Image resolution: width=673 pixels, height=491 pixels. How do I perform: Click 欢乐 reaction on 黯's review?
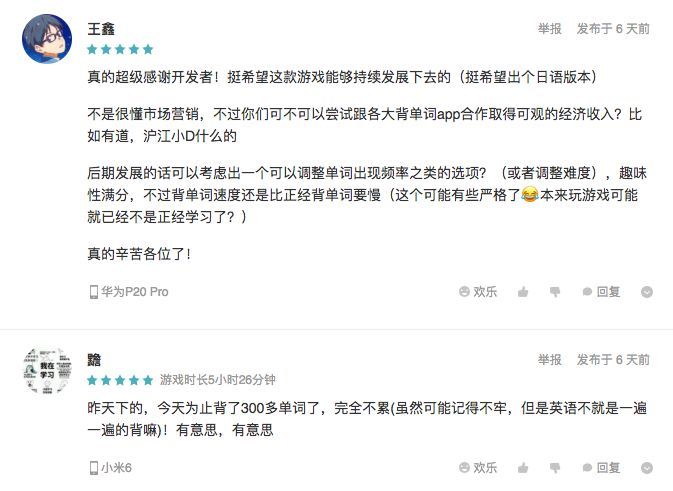click(x=478, y=467)
